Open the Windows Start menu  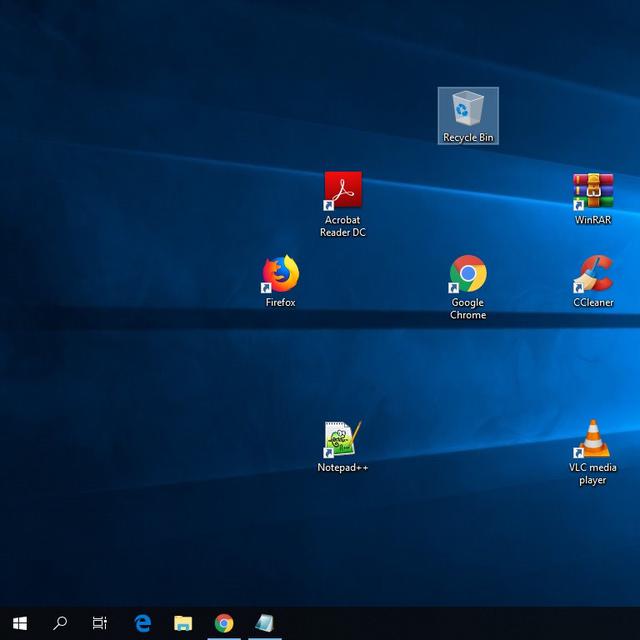click(20, 623)
